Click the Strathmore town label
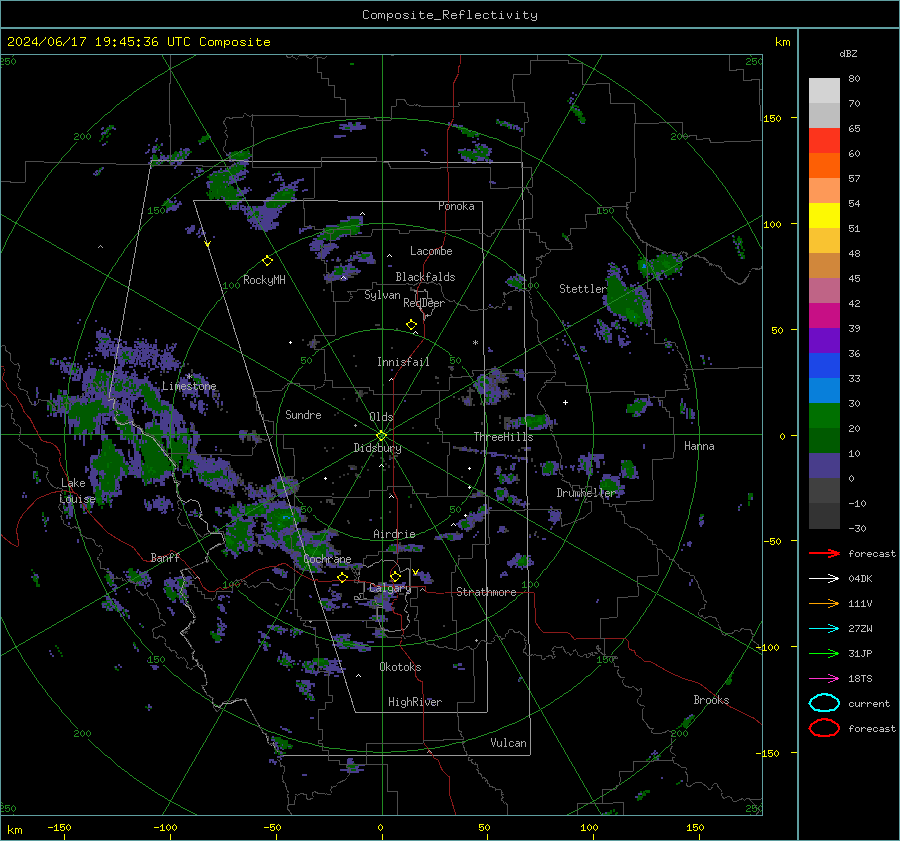The height and width of the screenshot is (841, 900). (486, 592)
